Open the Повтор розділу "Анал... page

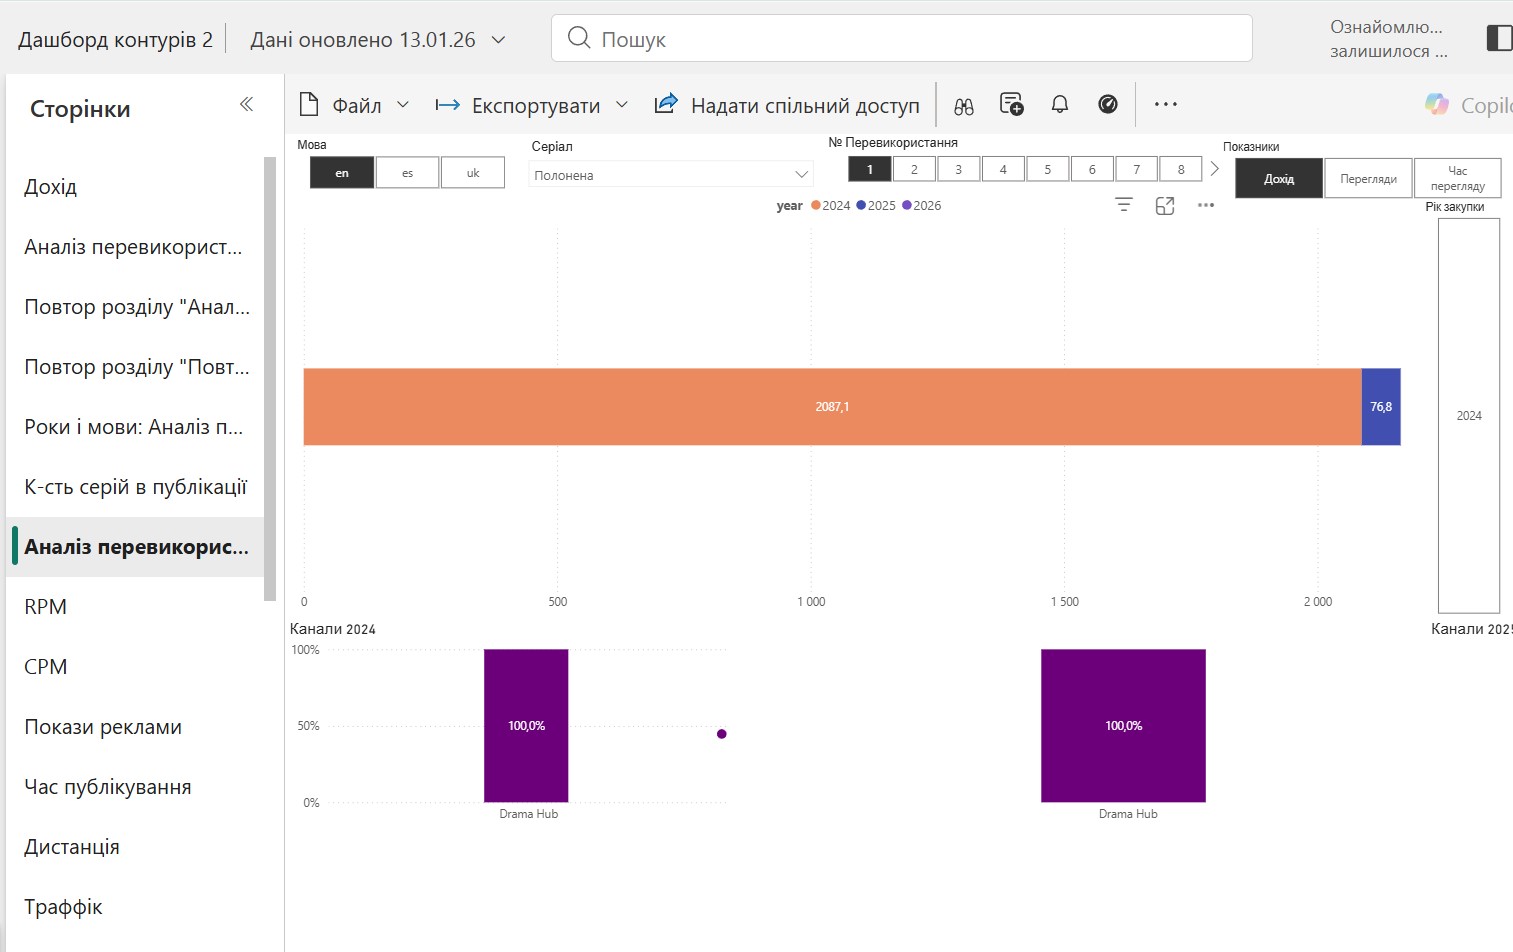click(x=135, y=306)
